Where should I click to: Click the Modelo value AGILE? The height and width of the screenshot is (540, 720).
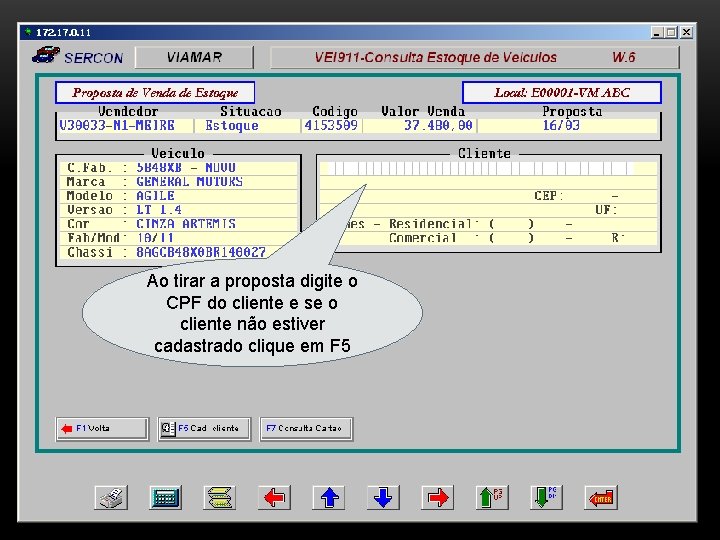tap(155, 196)
